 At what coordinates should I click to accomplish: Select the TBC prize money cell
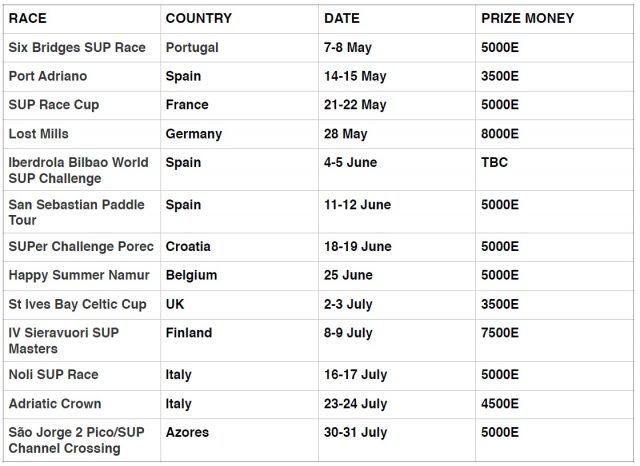point(495,162)
